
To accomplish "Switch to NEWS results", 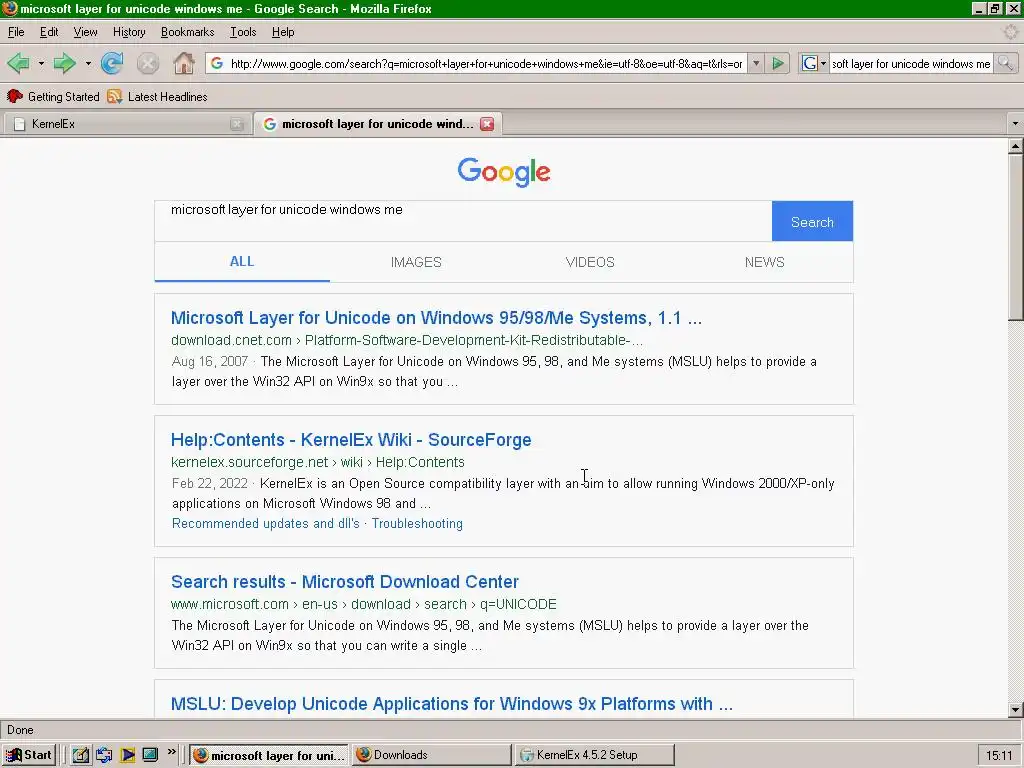I will click(764, 262).
